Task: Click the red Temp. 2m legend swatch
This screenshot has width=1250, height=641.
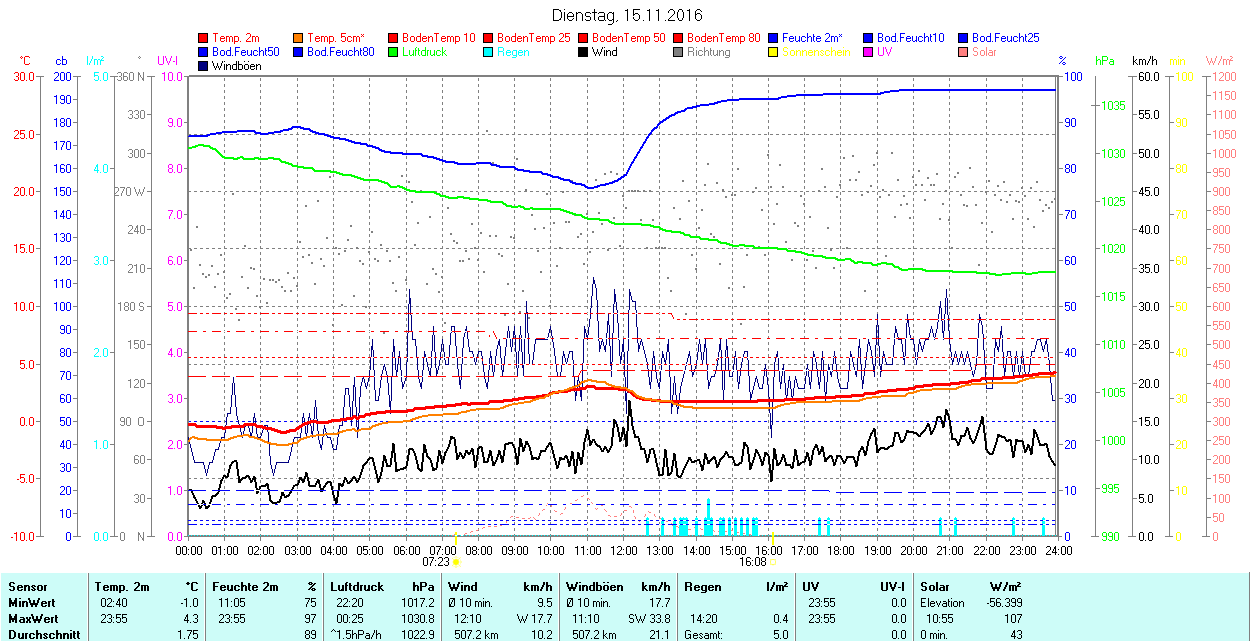Action: (204, 38)
